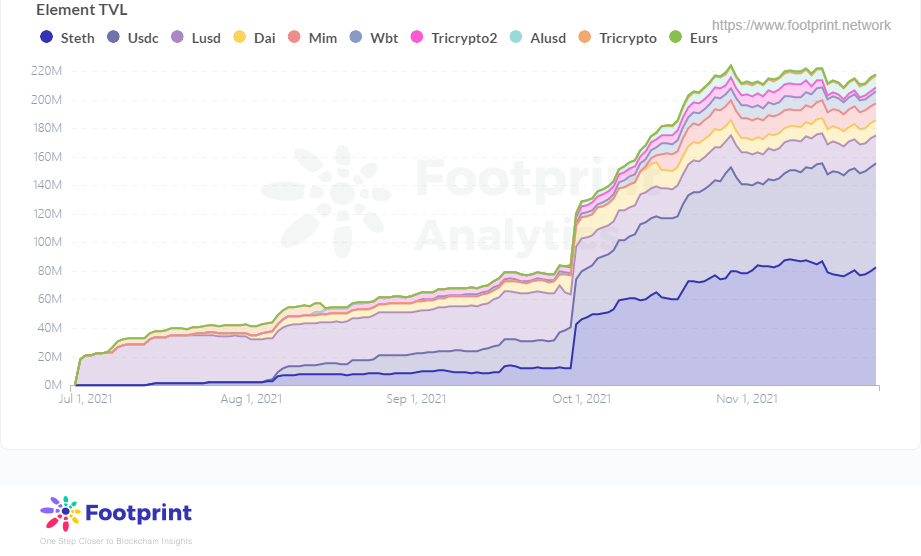Click the Wbt legend circle icon
This screenshot has width=921, height=556.
coord(356,38)
